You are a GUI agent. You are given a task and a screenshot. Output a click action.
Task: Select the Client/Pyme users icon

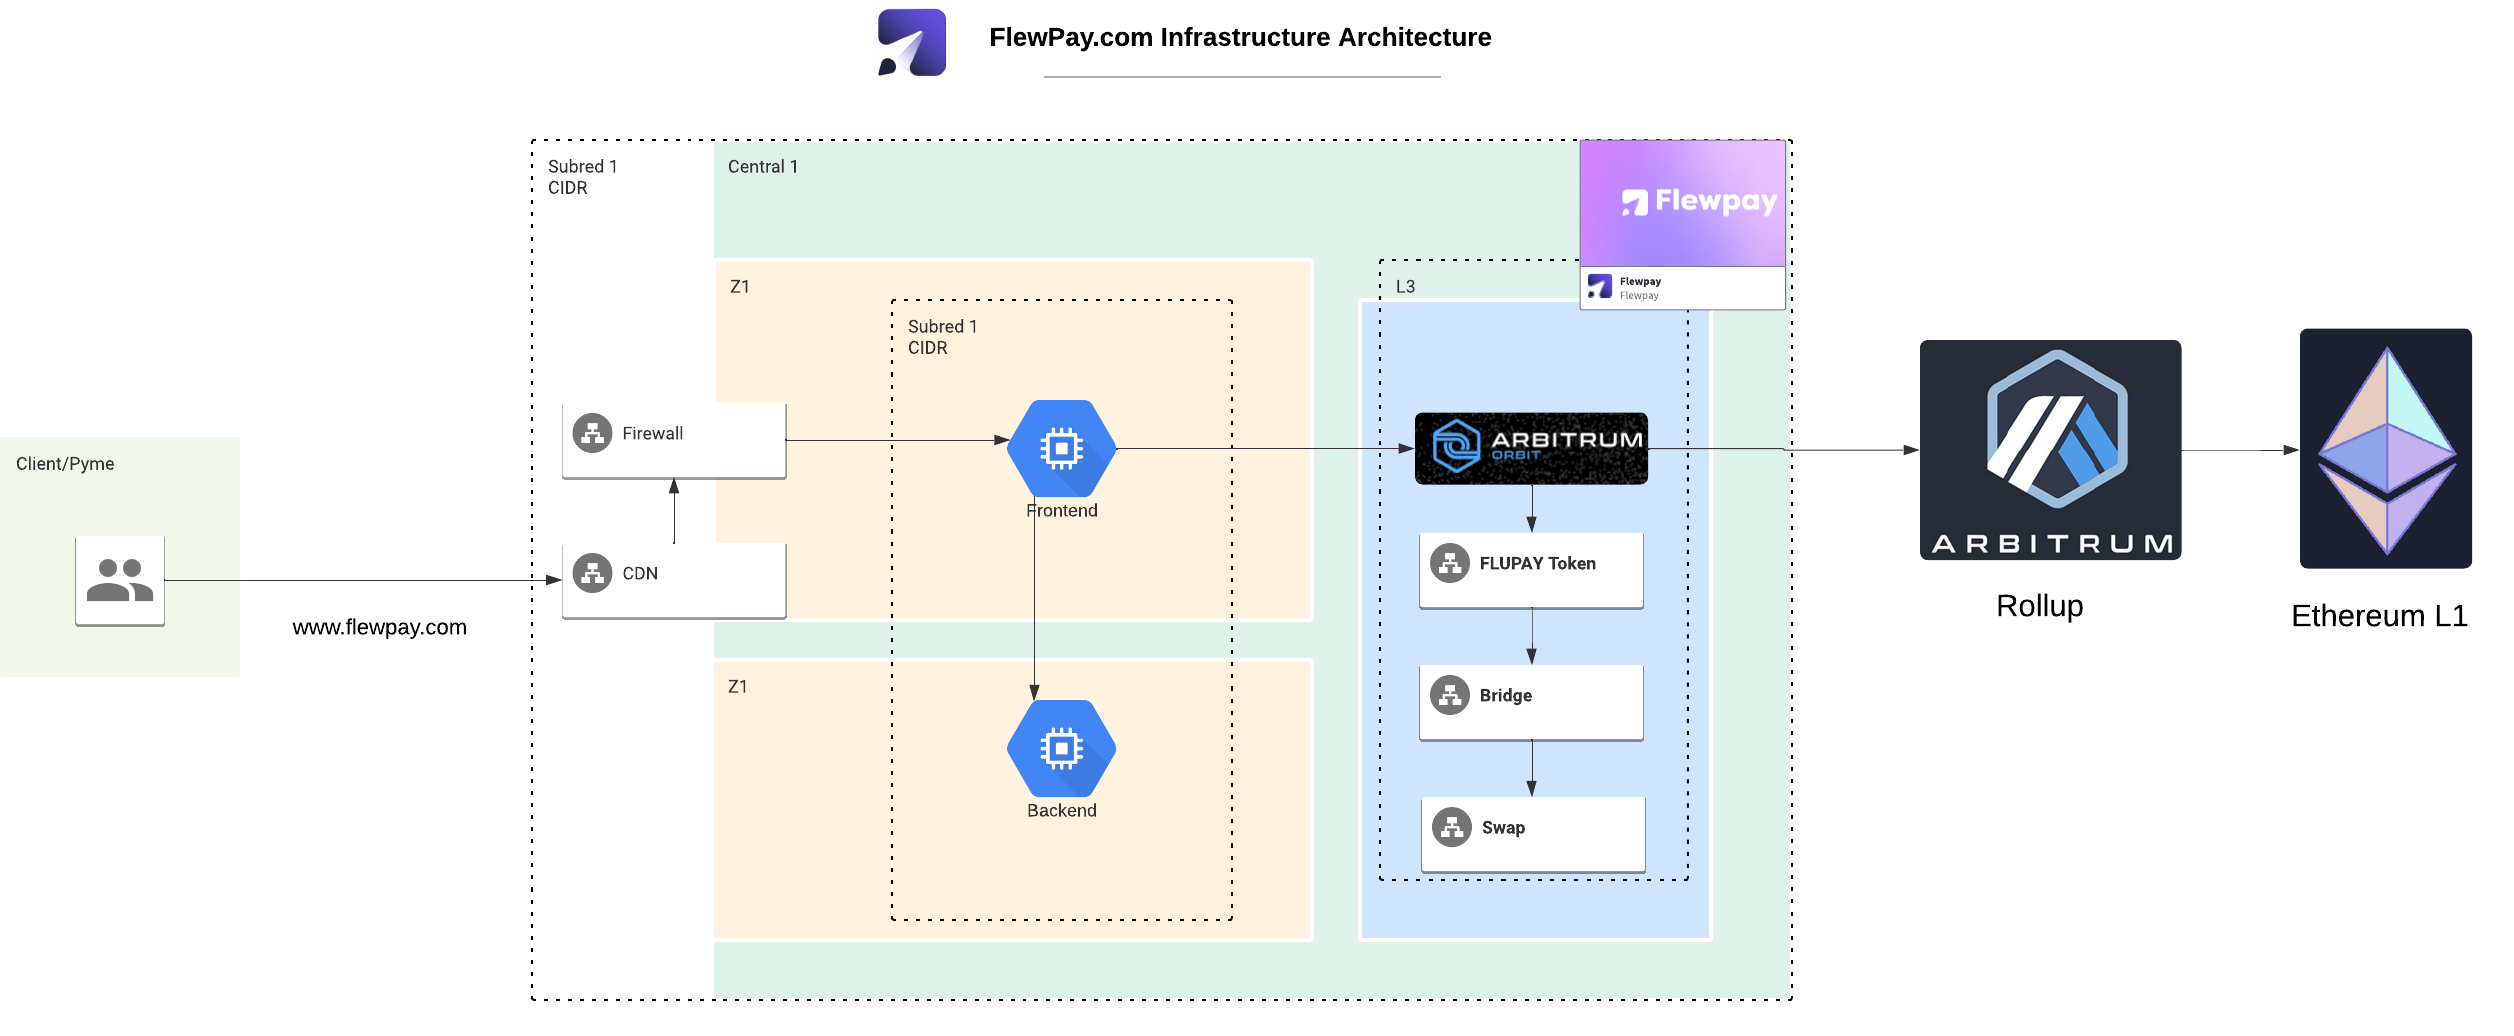point(120,580)
